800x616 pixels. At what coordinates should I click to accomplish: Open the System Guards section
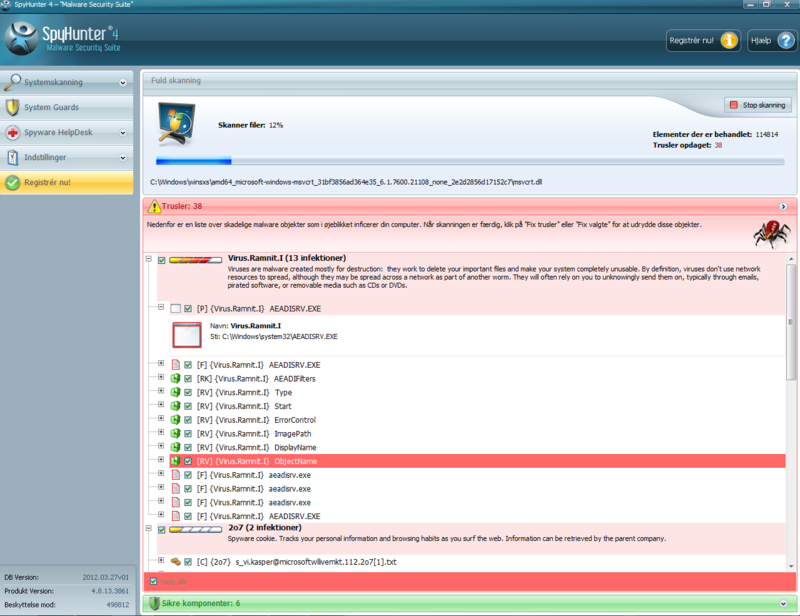[x=66, y=107]
